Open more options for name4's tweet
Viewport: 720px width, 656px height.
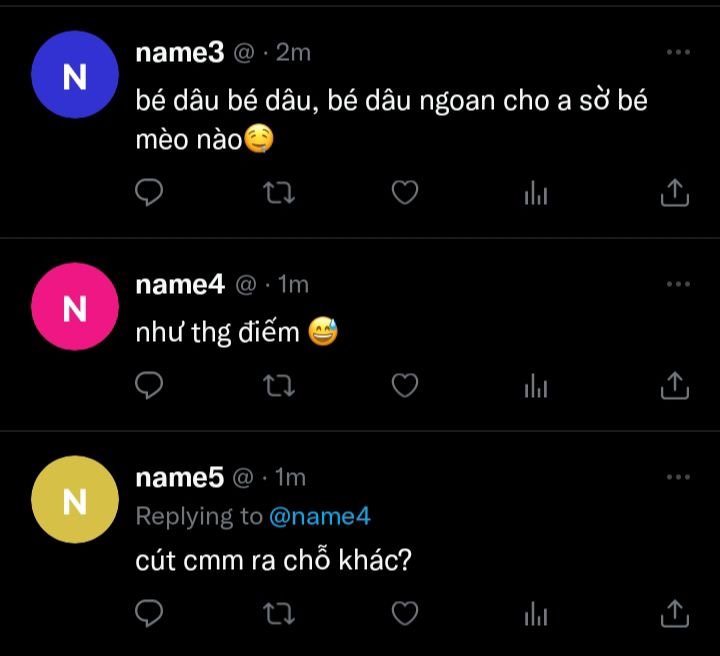point(678,284)
